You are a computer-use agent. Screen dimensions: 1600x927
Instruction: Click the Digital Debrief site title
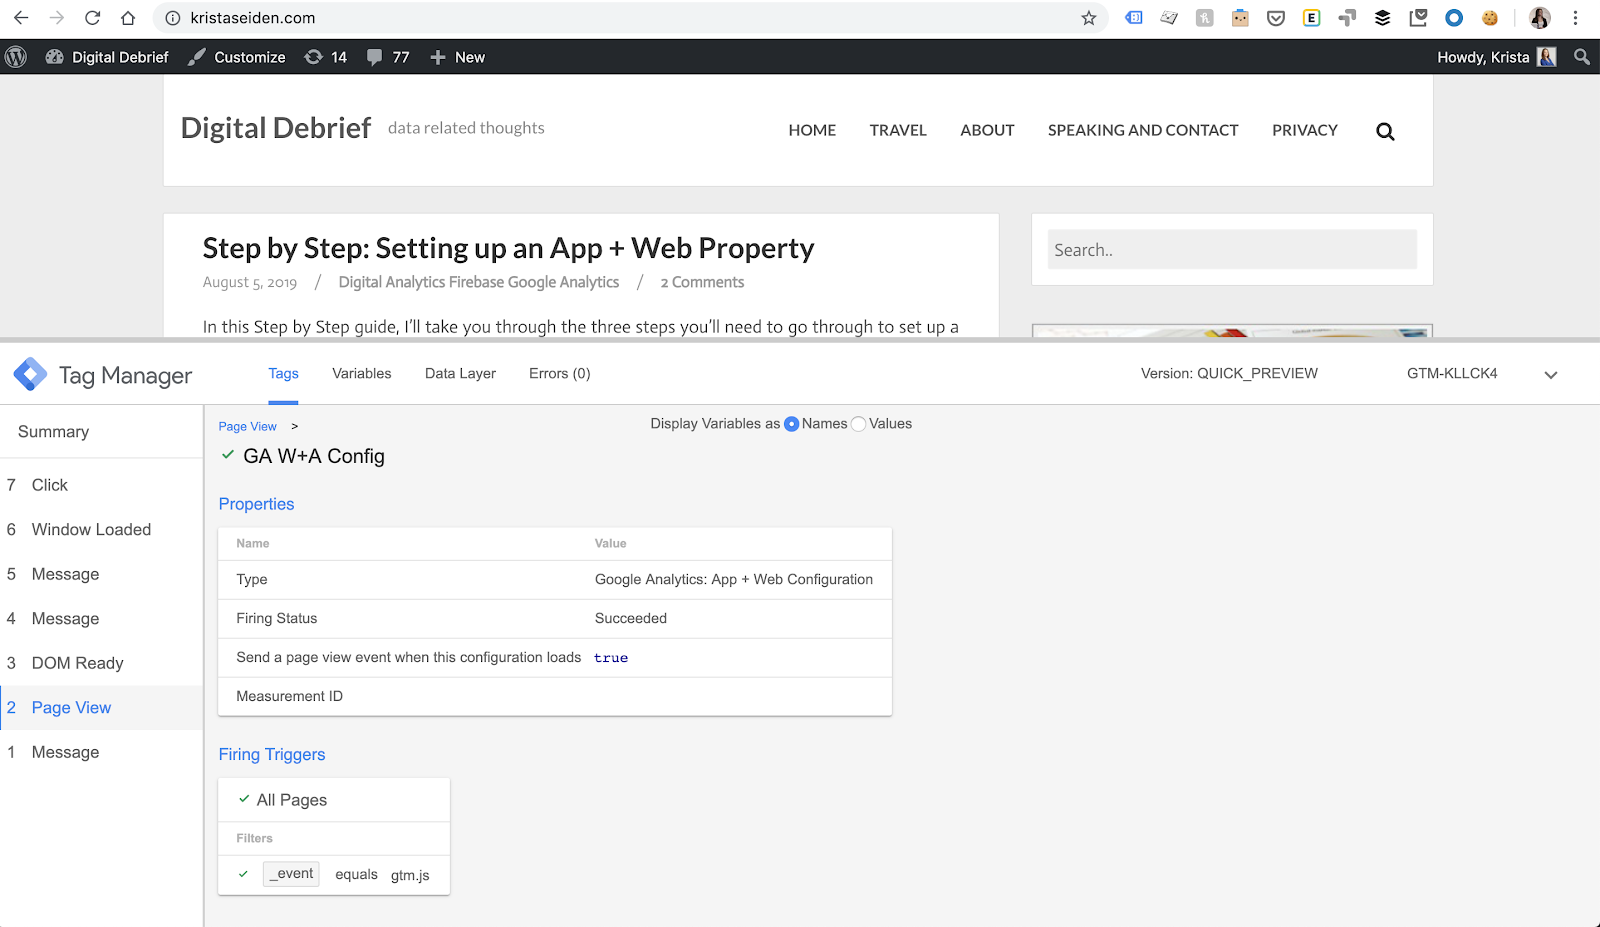[x=276, y=128]
